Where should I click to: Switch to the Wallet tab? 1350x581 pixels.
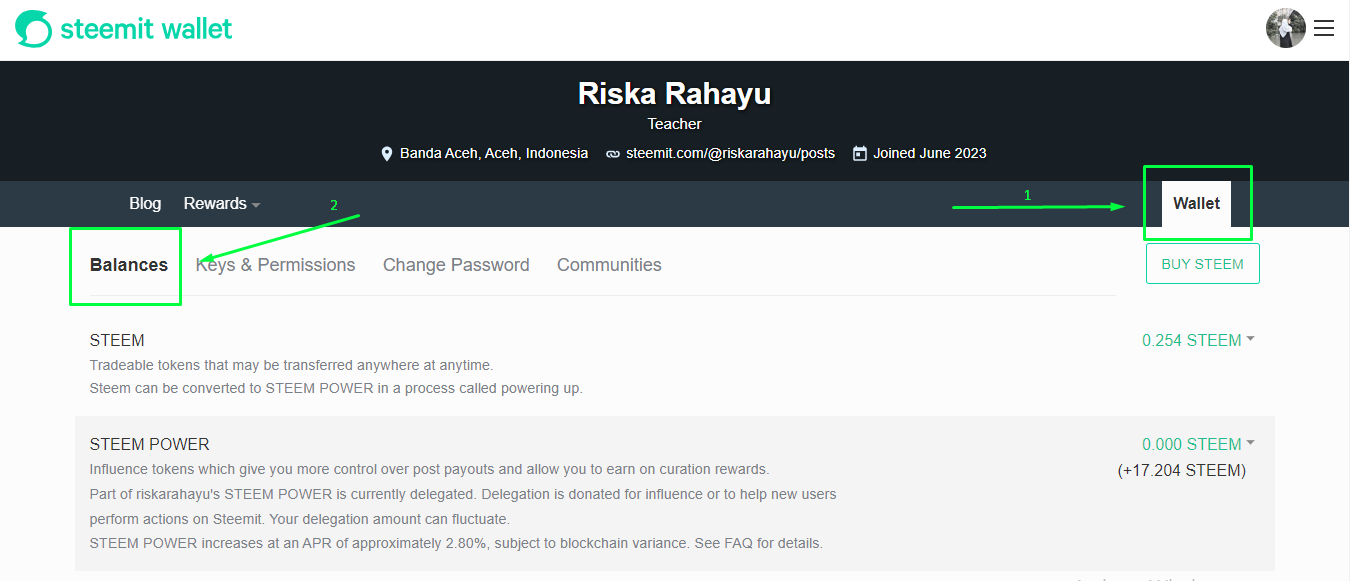[x=1196, y=204]
